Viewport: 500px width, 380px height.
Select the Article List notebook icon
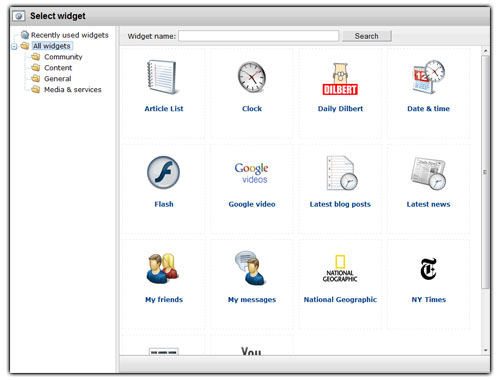162,77
